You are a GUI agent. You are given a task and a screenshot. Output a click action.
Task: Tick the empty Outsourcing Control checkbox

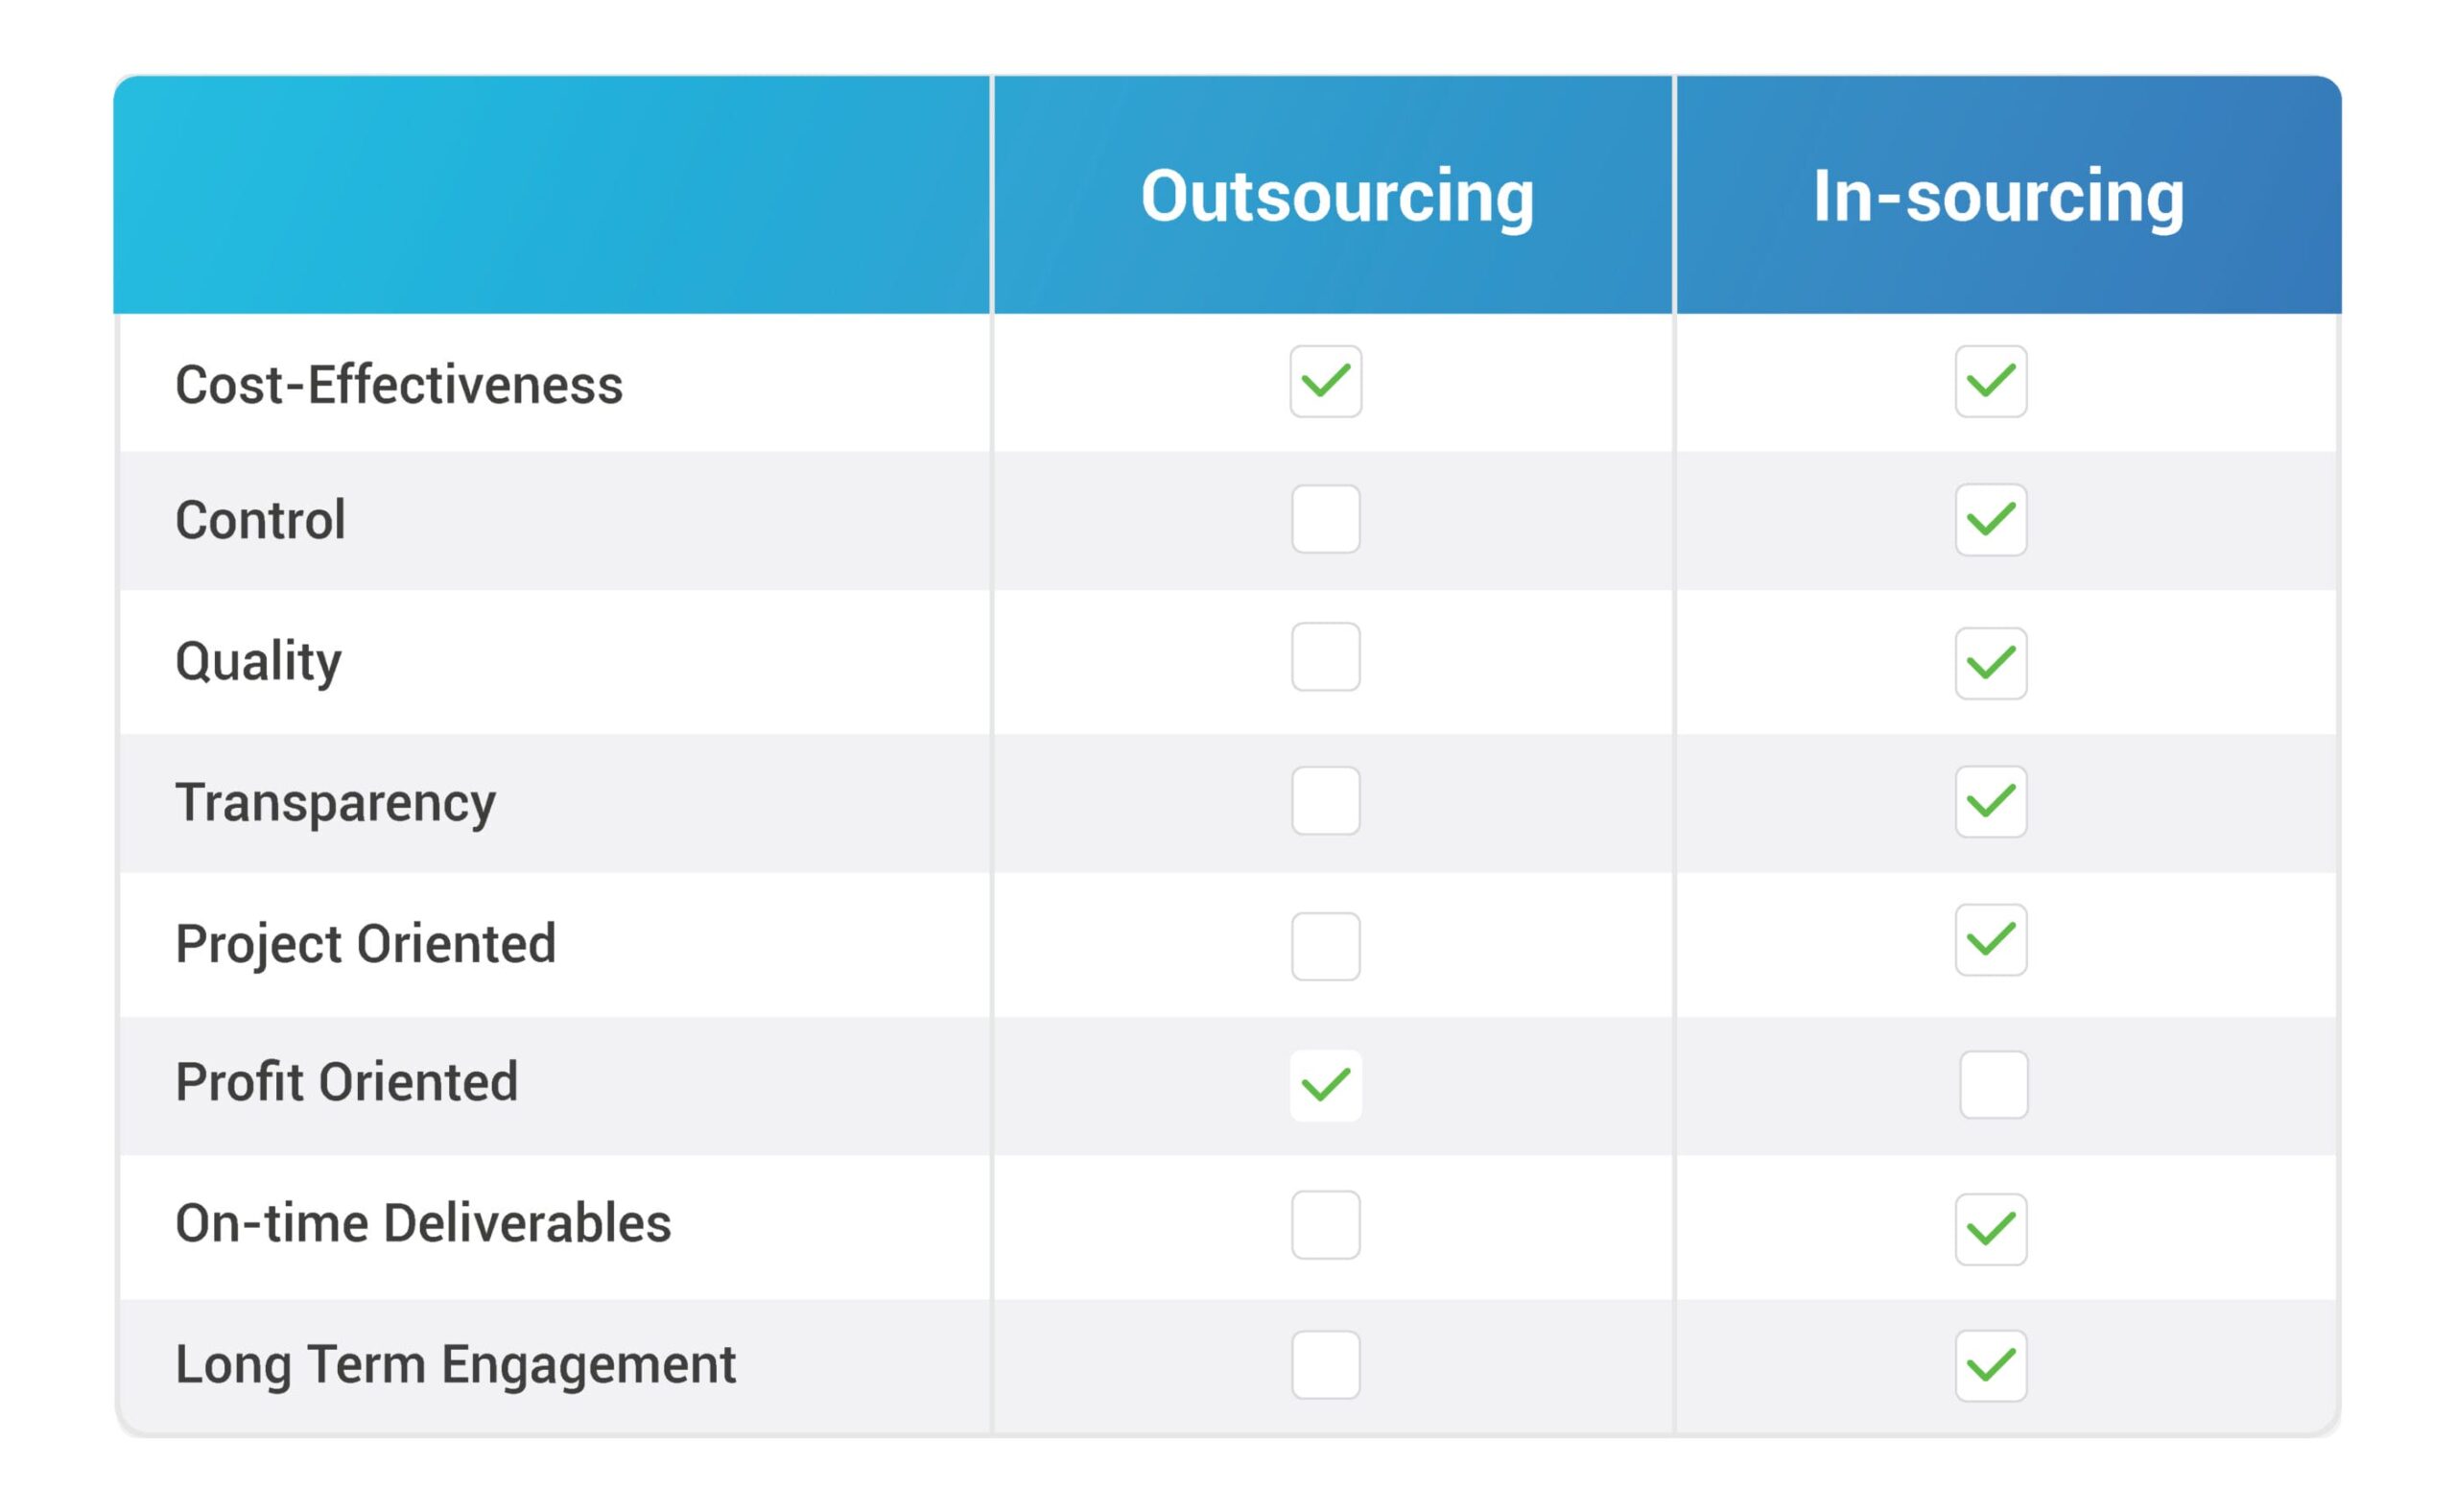tap(1325, 519)
